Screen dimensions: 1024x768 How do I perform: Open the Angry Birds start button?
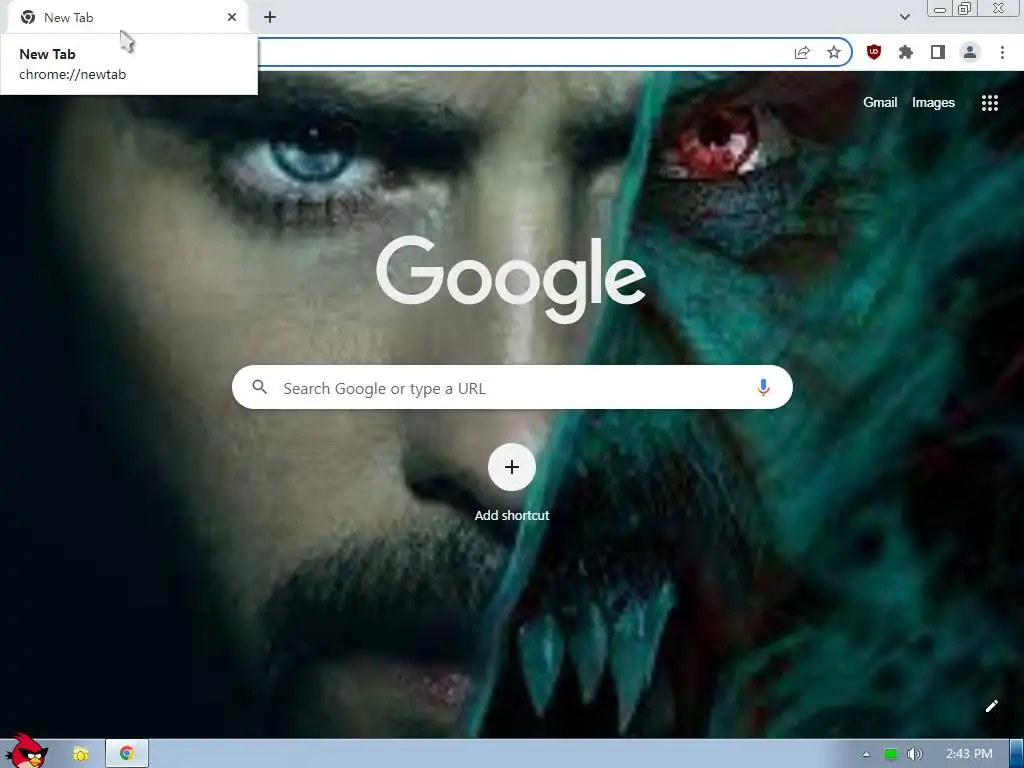[x=26, y=751]
